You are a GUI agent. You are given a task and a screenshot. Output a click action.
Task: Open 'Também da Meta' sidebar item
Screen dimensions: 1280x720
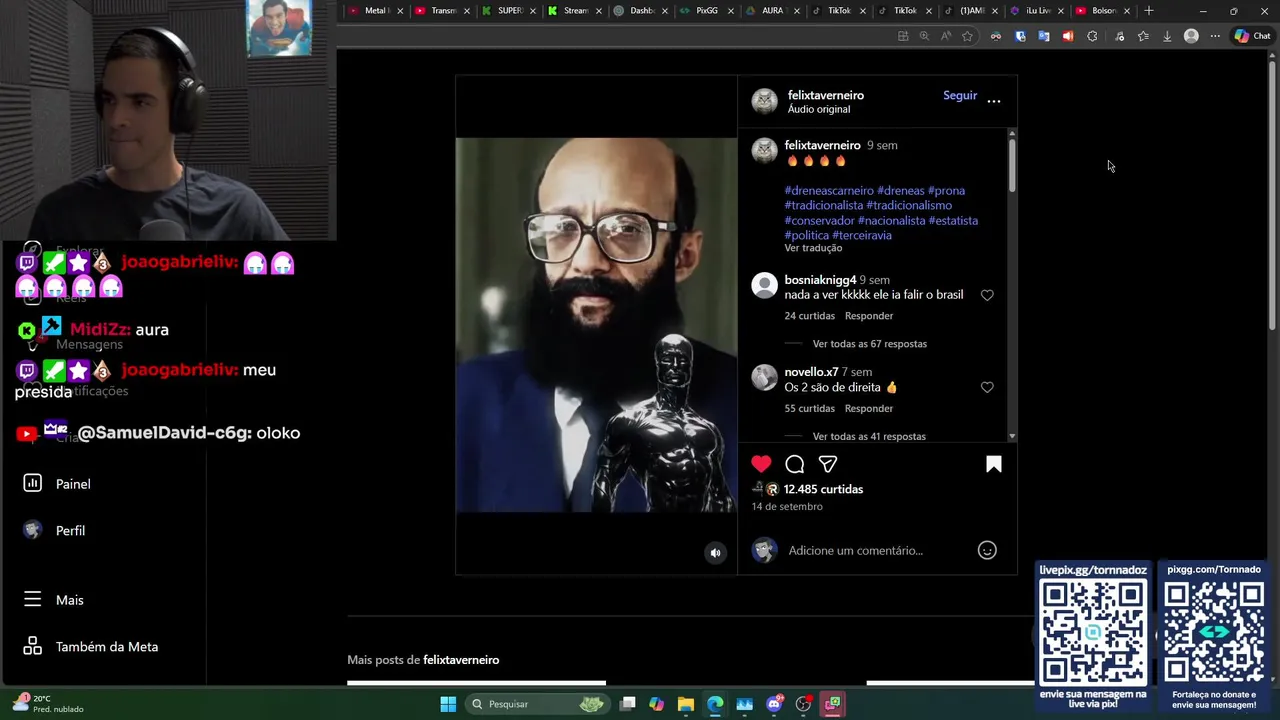[x=90, y=647]
